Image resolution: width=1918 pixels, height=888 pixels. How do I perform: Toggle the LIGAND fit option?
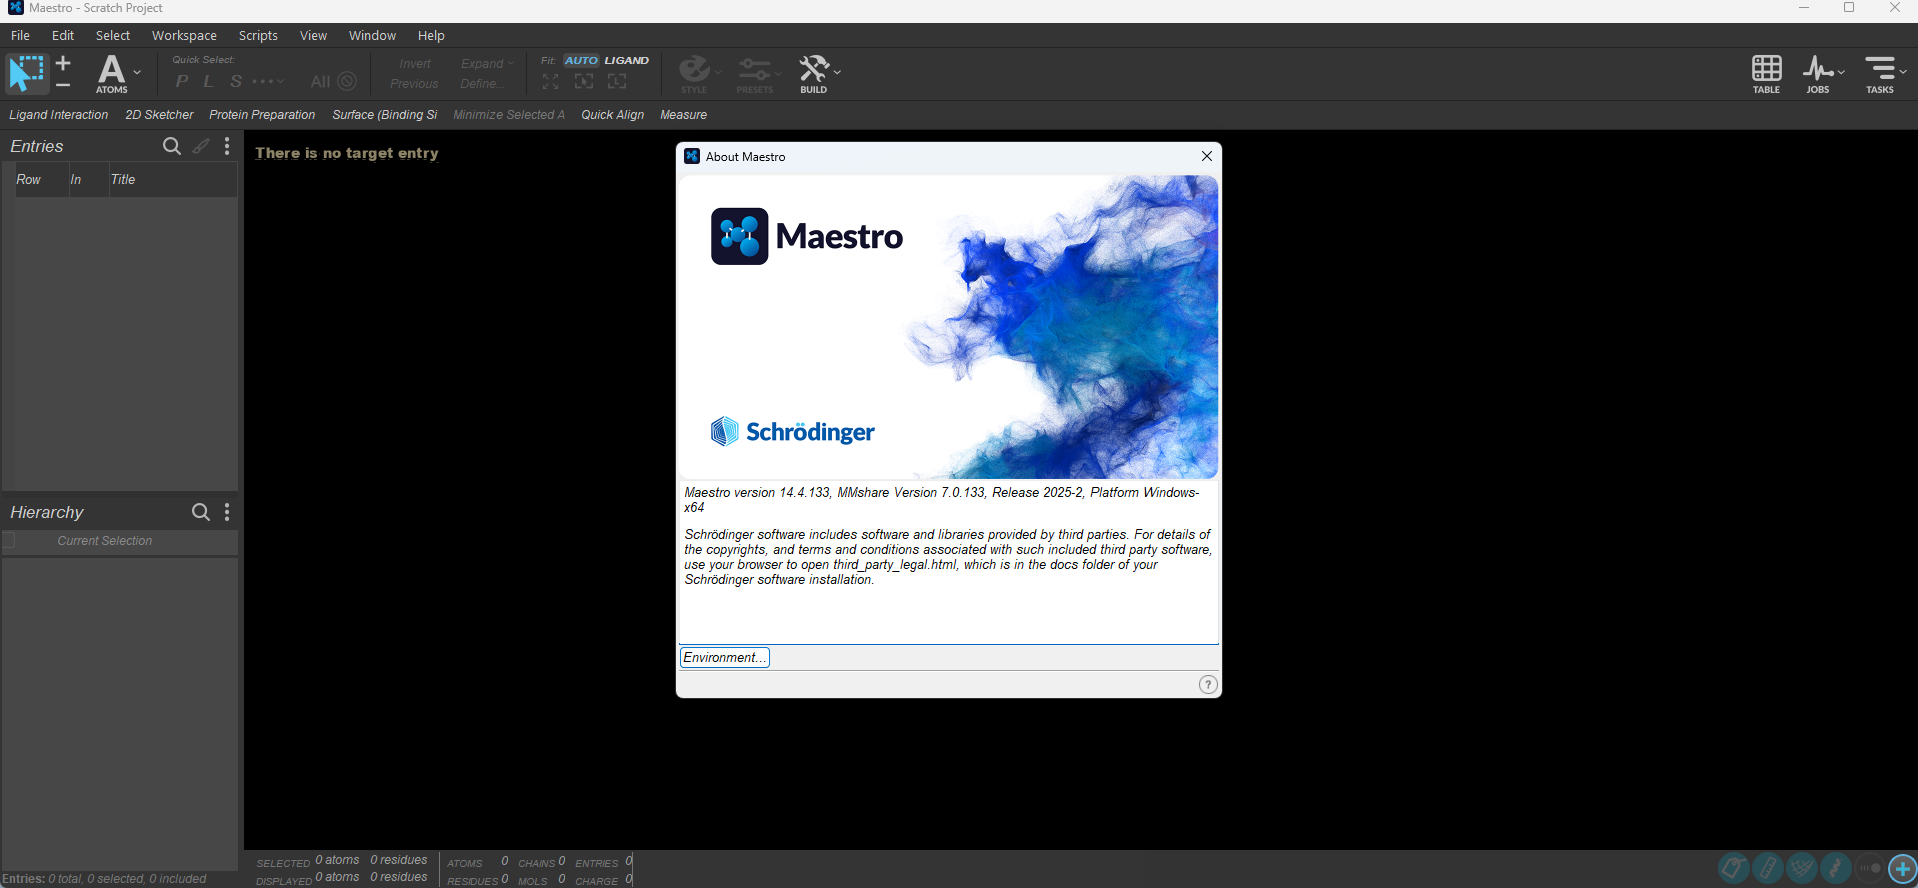pyautogui.click(x=627, y=60)
